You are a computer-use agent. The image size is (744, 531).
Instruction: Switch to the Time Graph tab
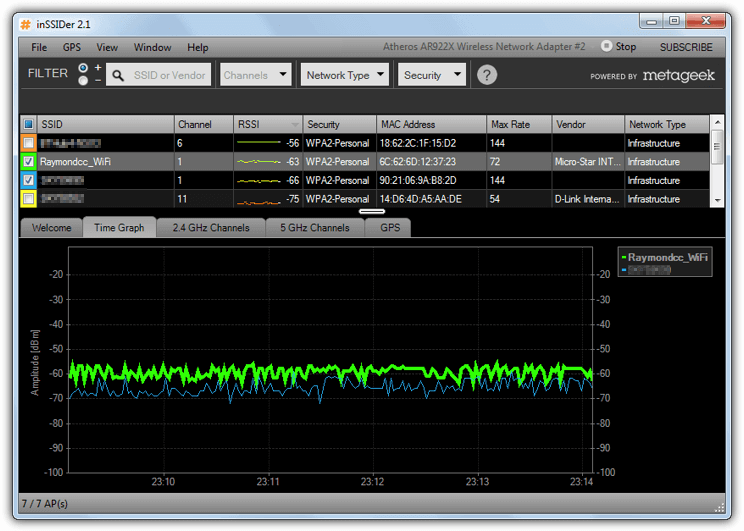pos(119,227)
